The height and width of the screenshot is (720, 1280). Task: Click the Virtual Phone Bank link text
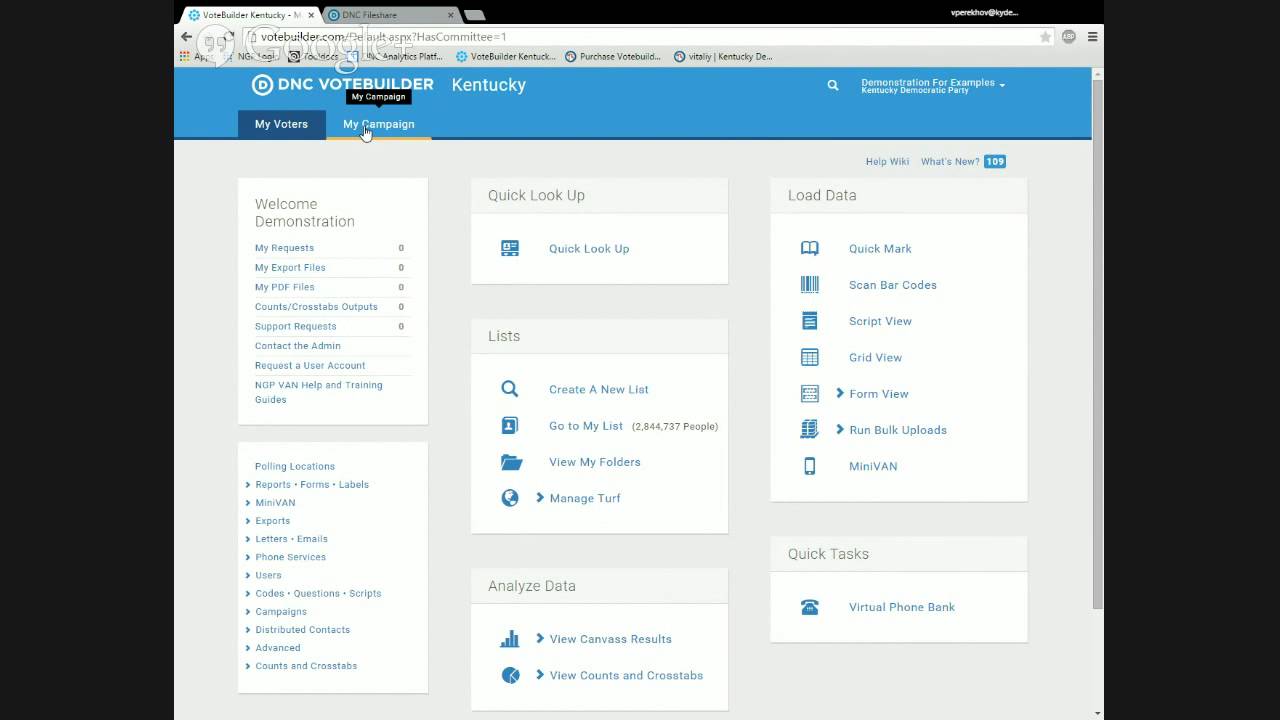coord(902,607)
